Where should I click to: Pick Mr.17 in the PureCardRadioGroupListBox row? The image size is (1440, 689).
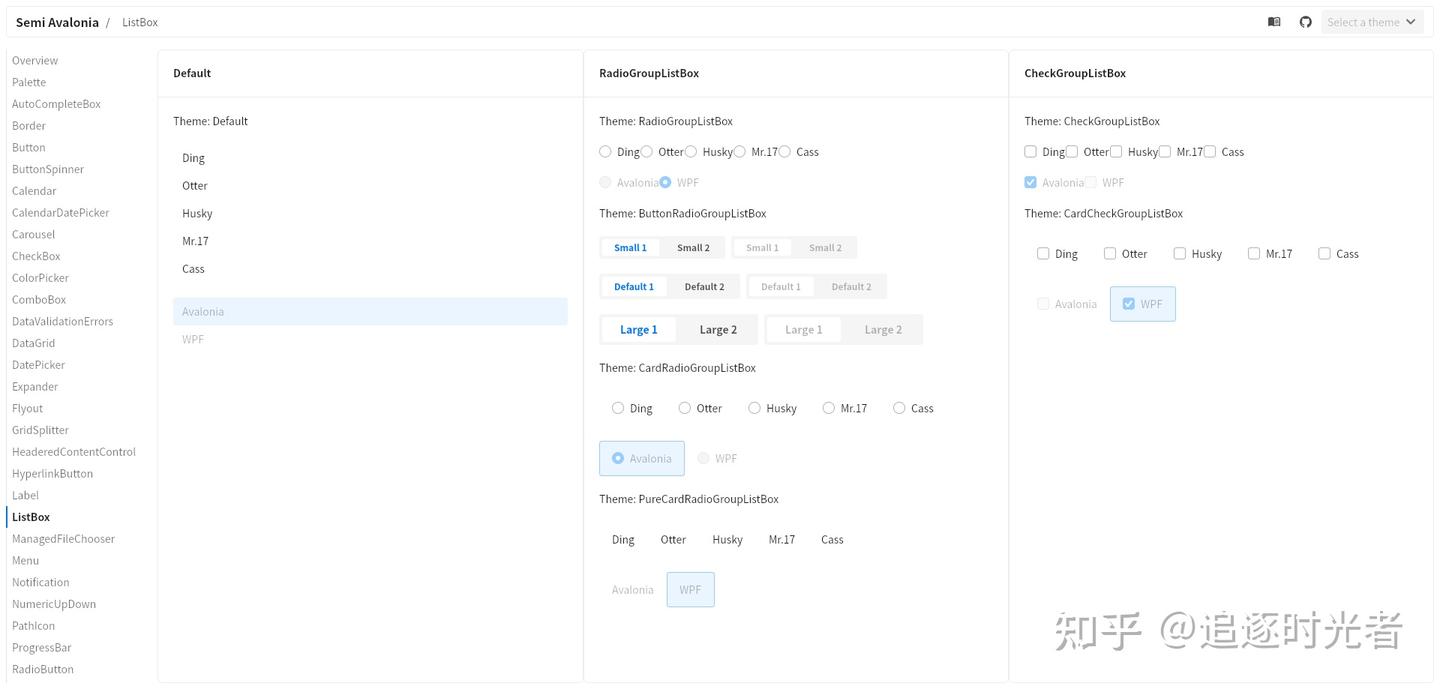pyautogui.click(x=782, y=540)
